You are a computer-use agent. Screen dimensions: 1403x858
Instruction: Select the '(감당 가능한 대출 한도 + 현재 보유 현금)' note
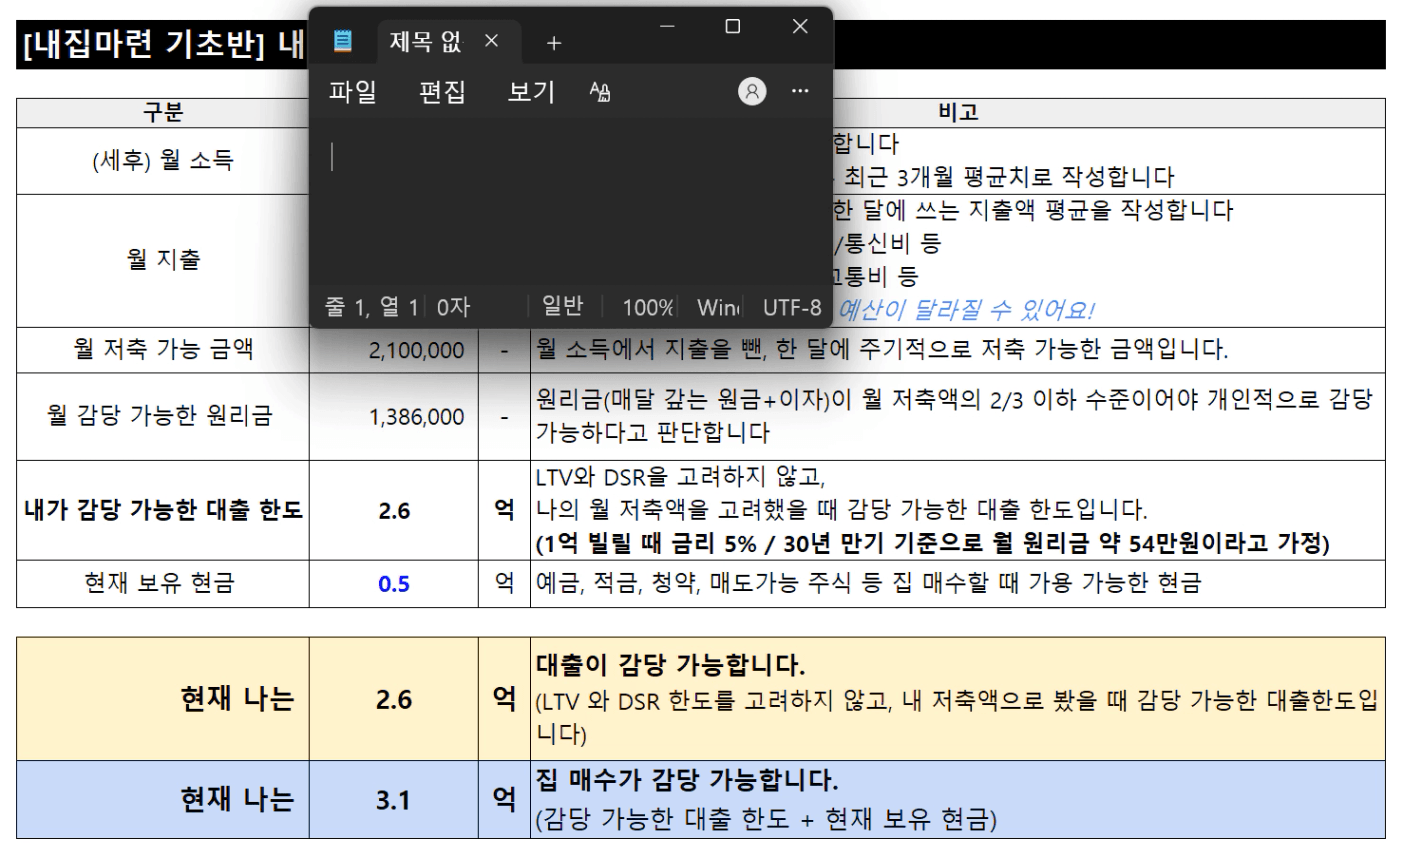pyautogui.click(x=766, y=820)
